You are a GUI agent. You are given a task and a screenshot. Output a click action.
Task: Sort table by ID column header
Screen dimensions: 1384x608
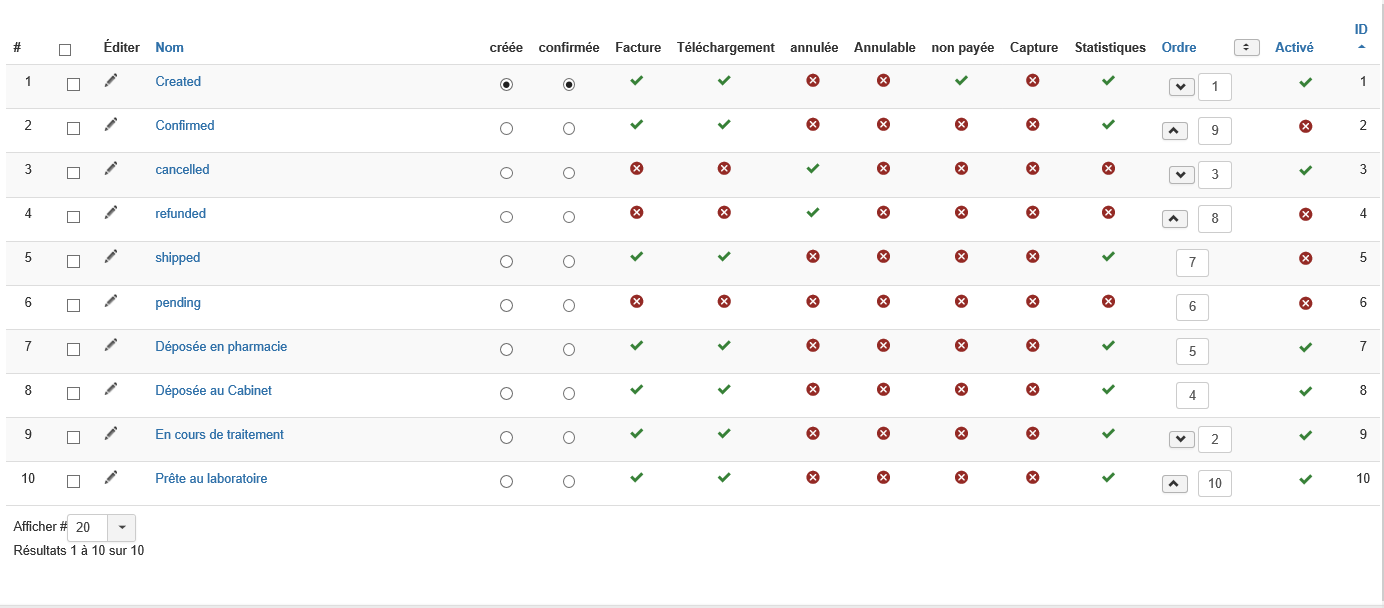click(1361, 30)
